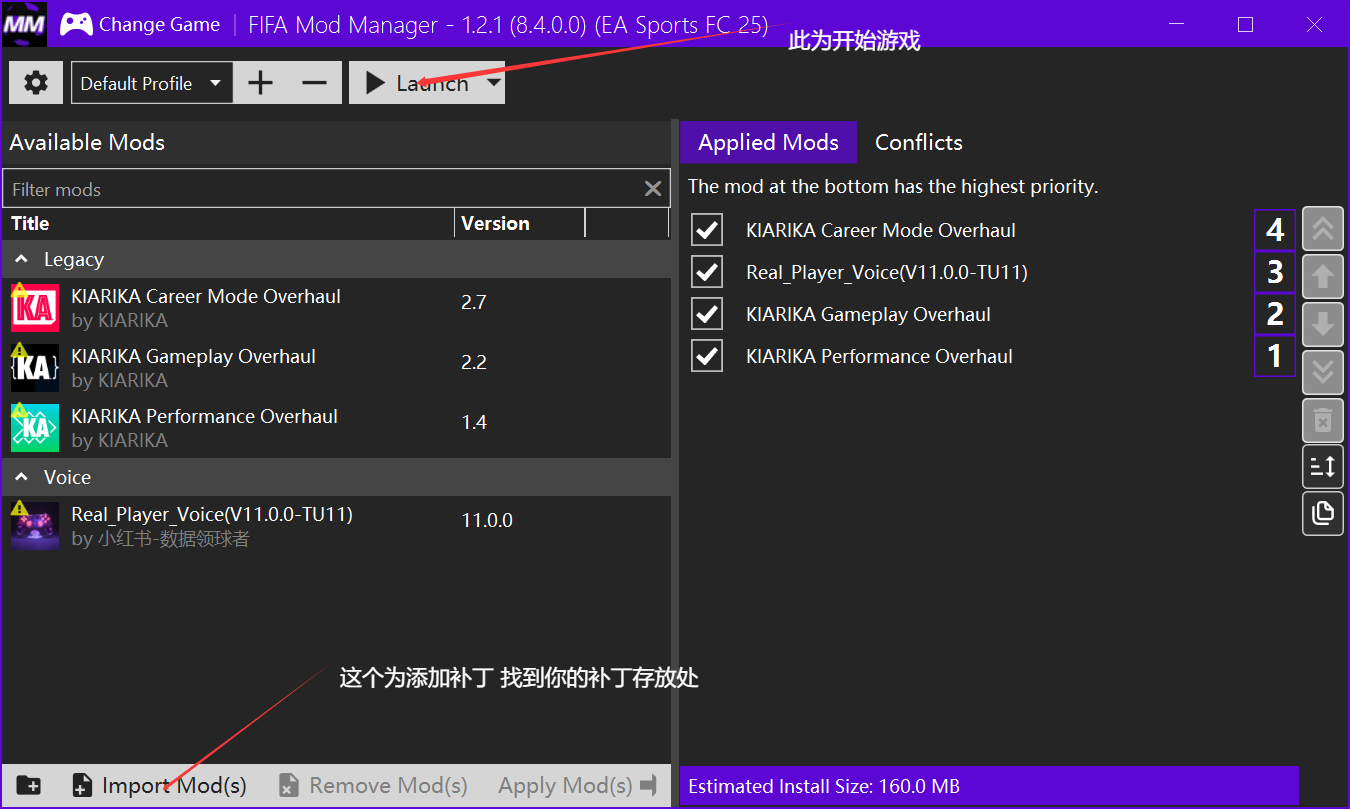The image size is (1350, 809).
Task: Uncheck KIARIKA Career Mode Overhaul applied mod
Action: coord(707,230)
